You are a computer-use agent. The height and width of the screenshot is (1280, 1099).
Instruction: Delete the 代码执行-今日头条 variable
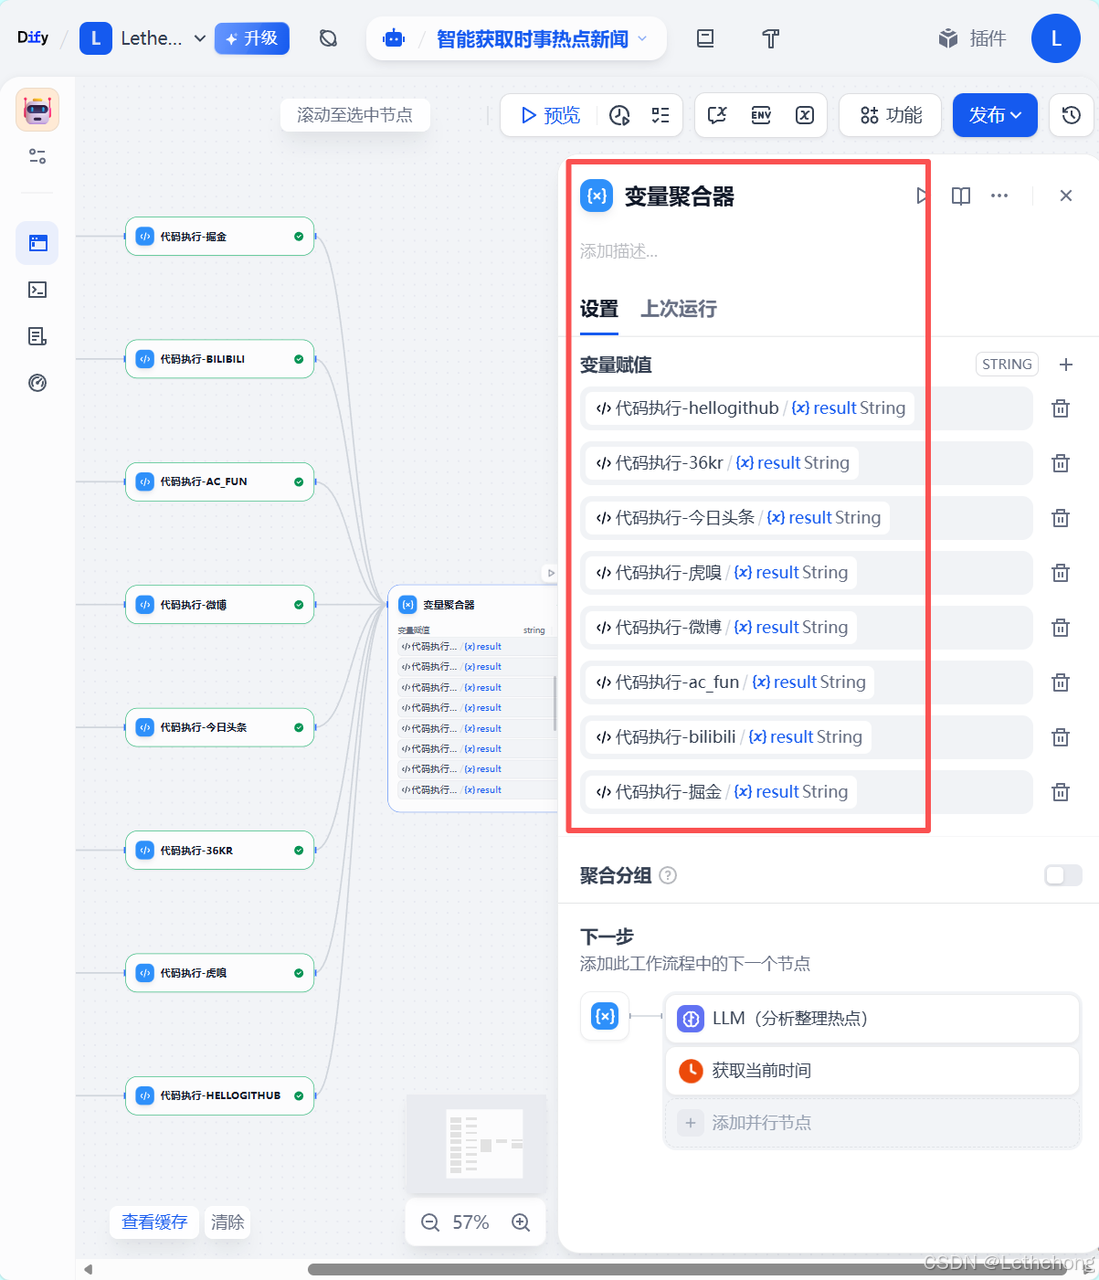click(x=1061, y=518)
